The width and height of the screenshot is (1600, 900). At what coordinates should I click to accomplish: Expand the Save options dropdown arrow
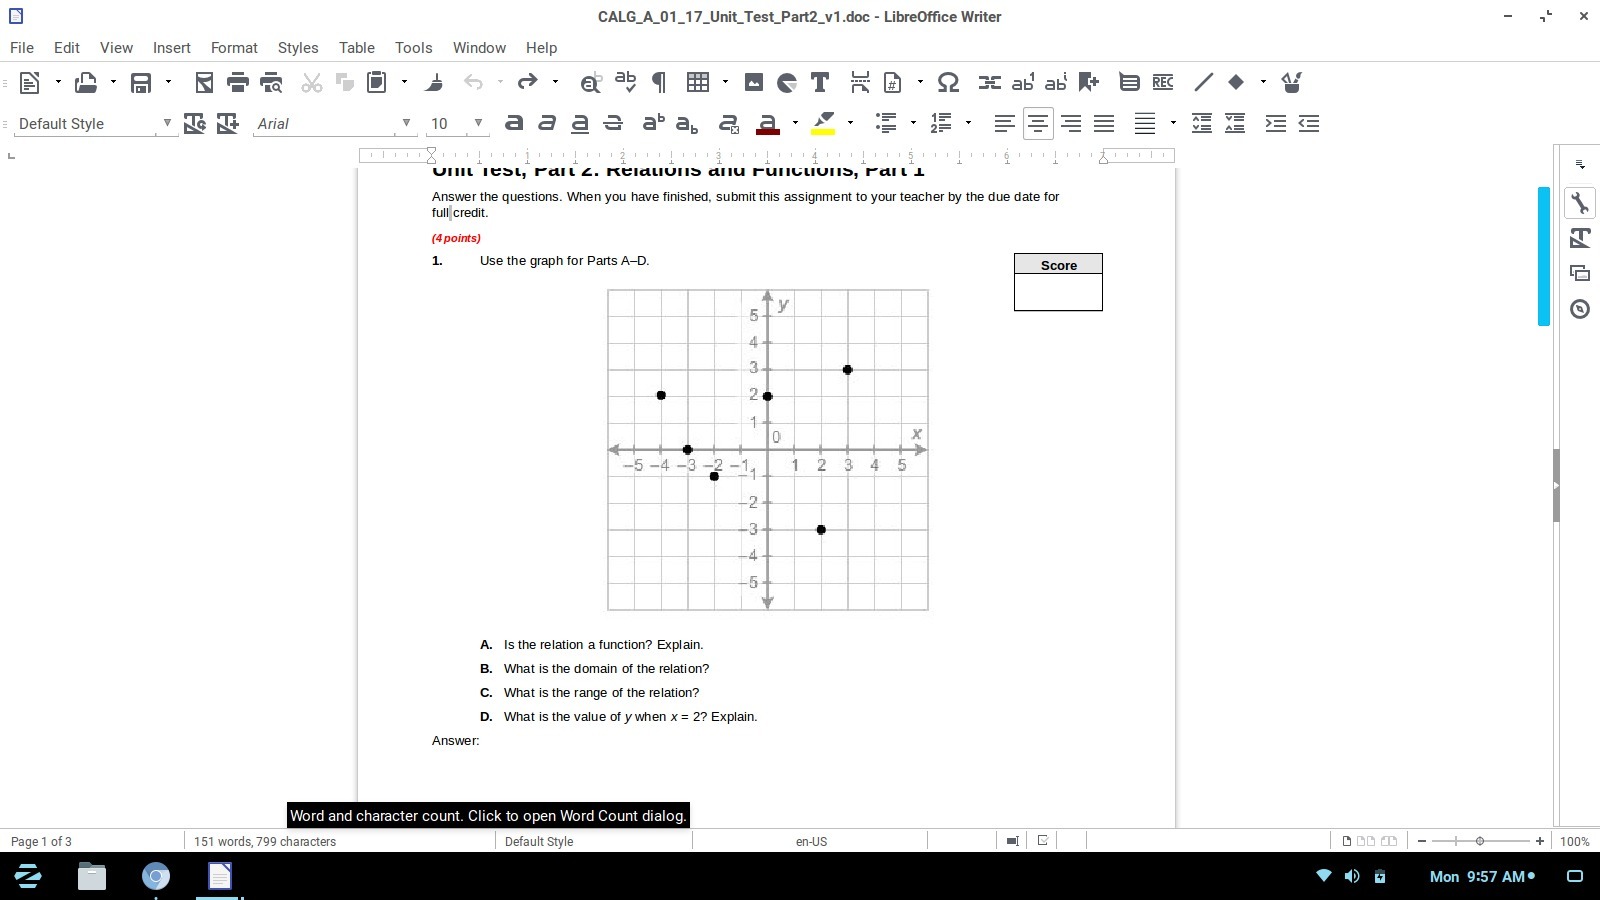[168, 83]
